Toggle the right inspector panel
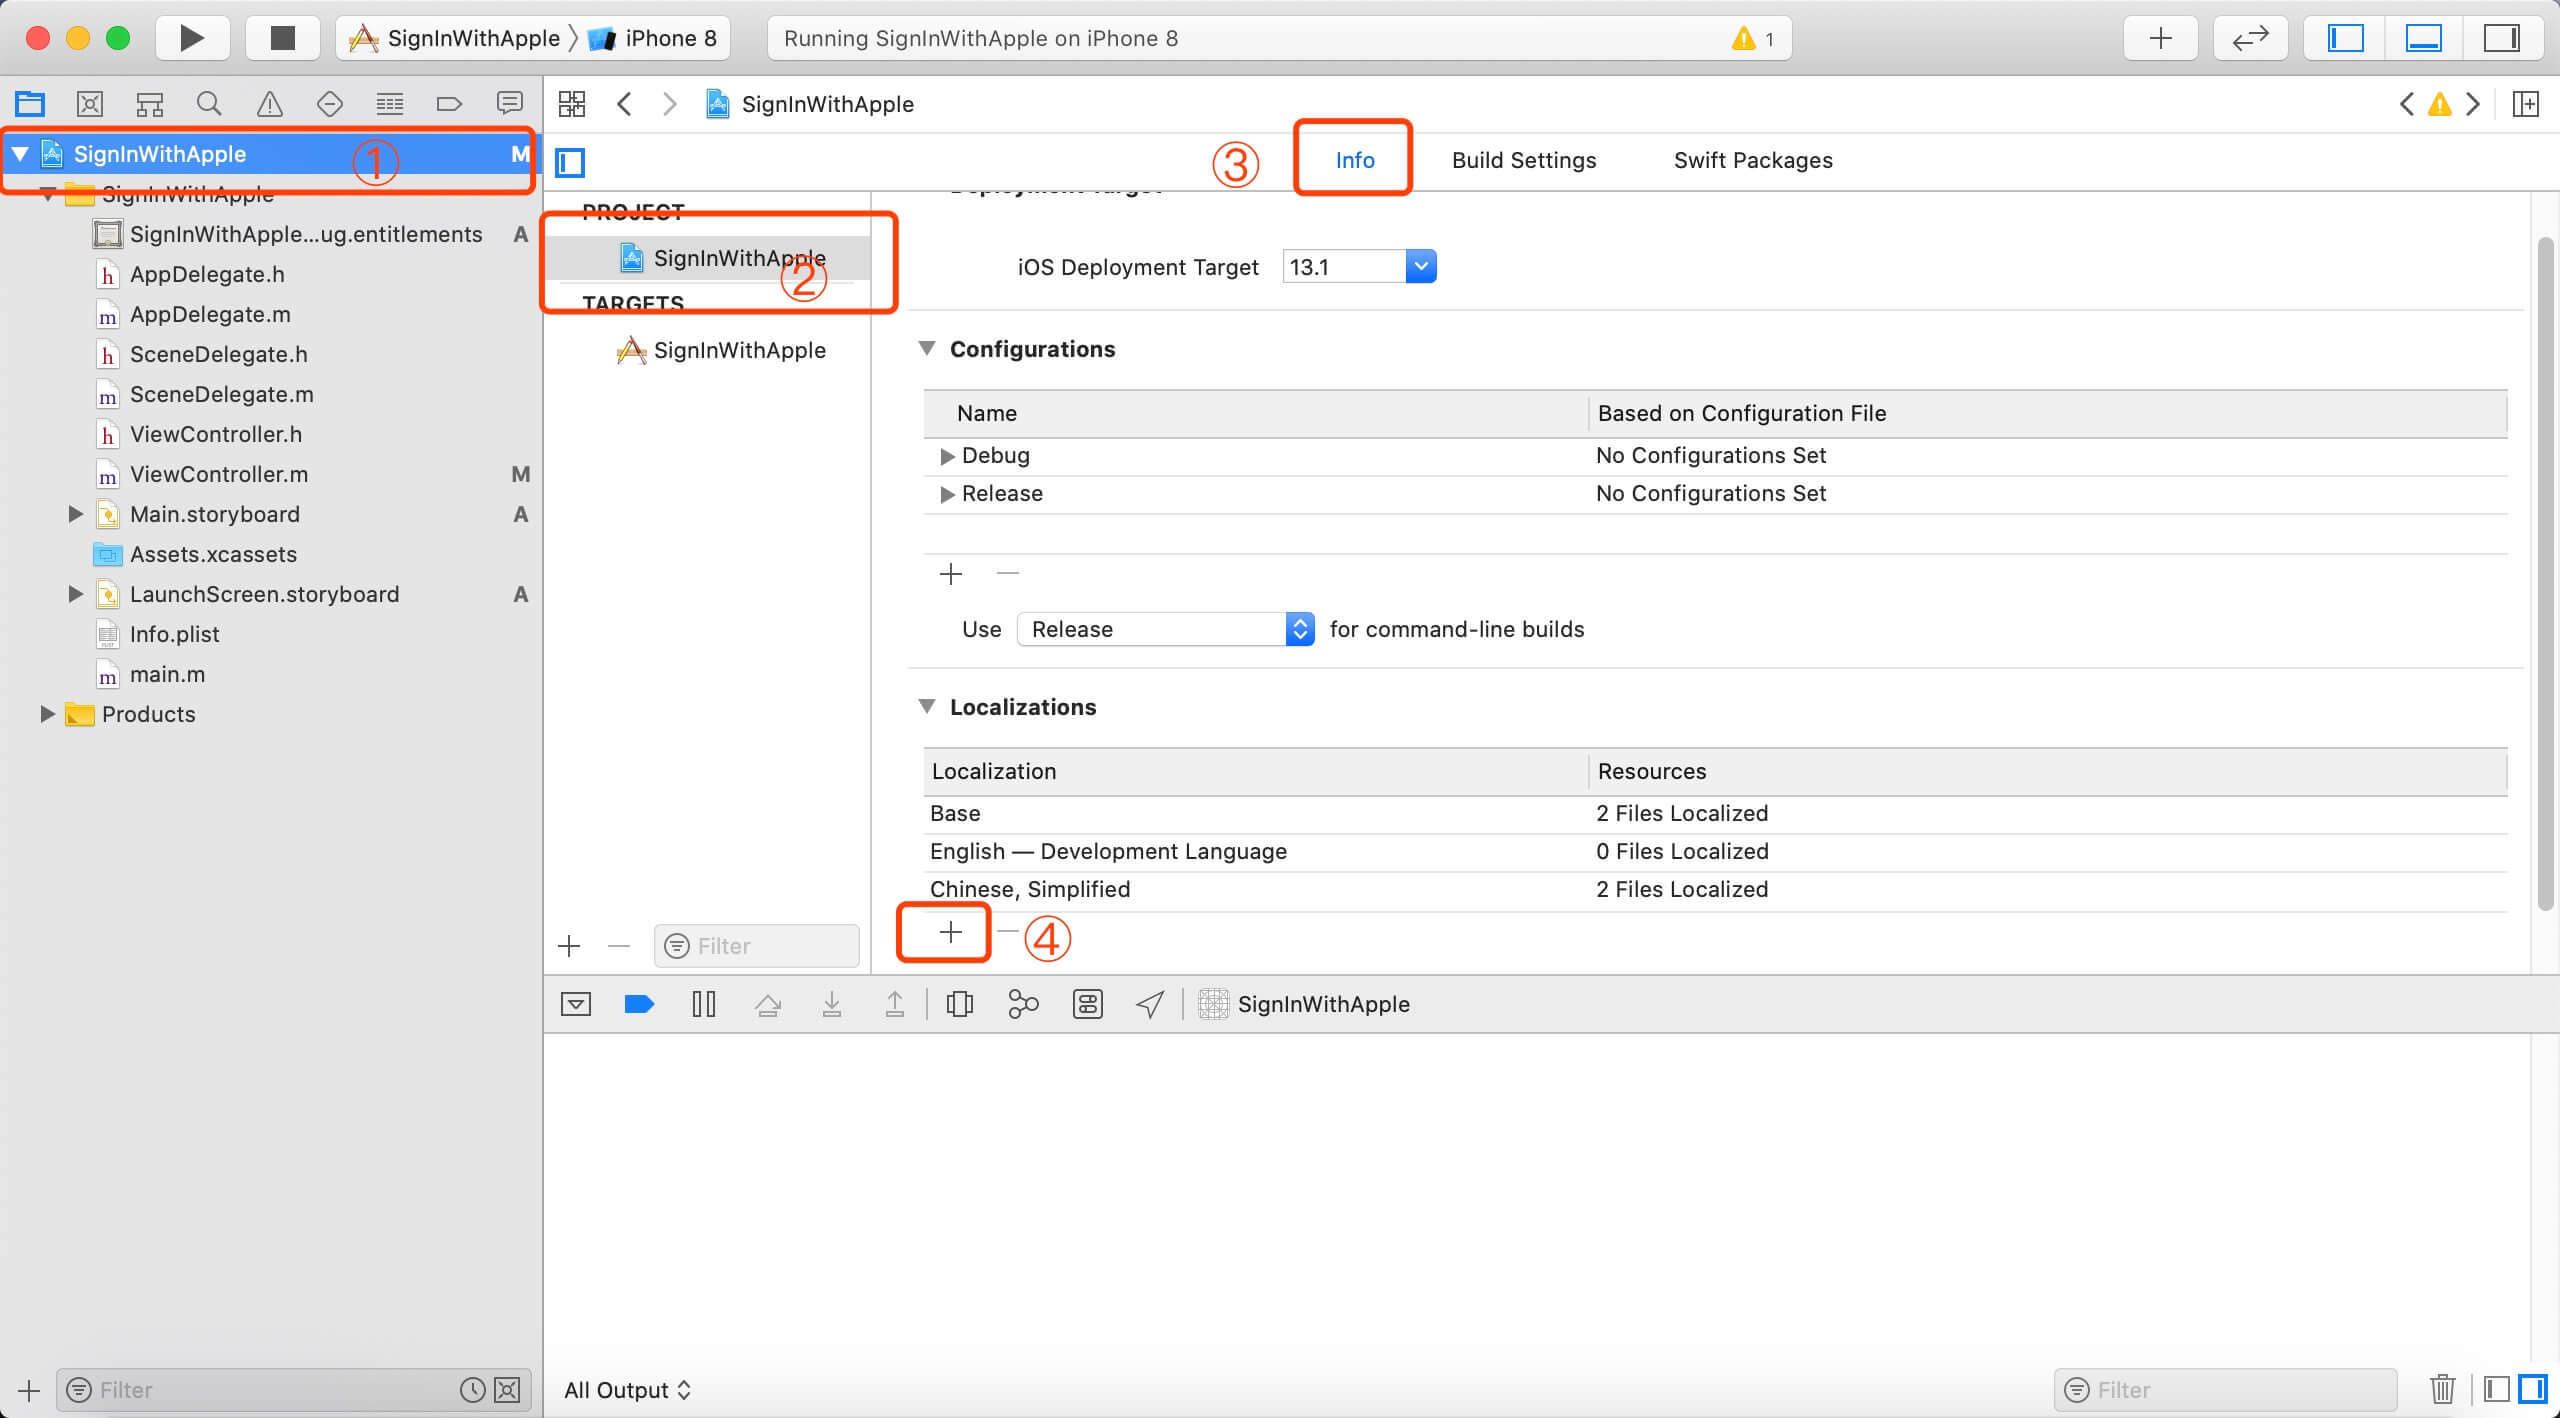Viewport: 2560px width, 1418px height. pyautogui.click(x=2502, y=38)
